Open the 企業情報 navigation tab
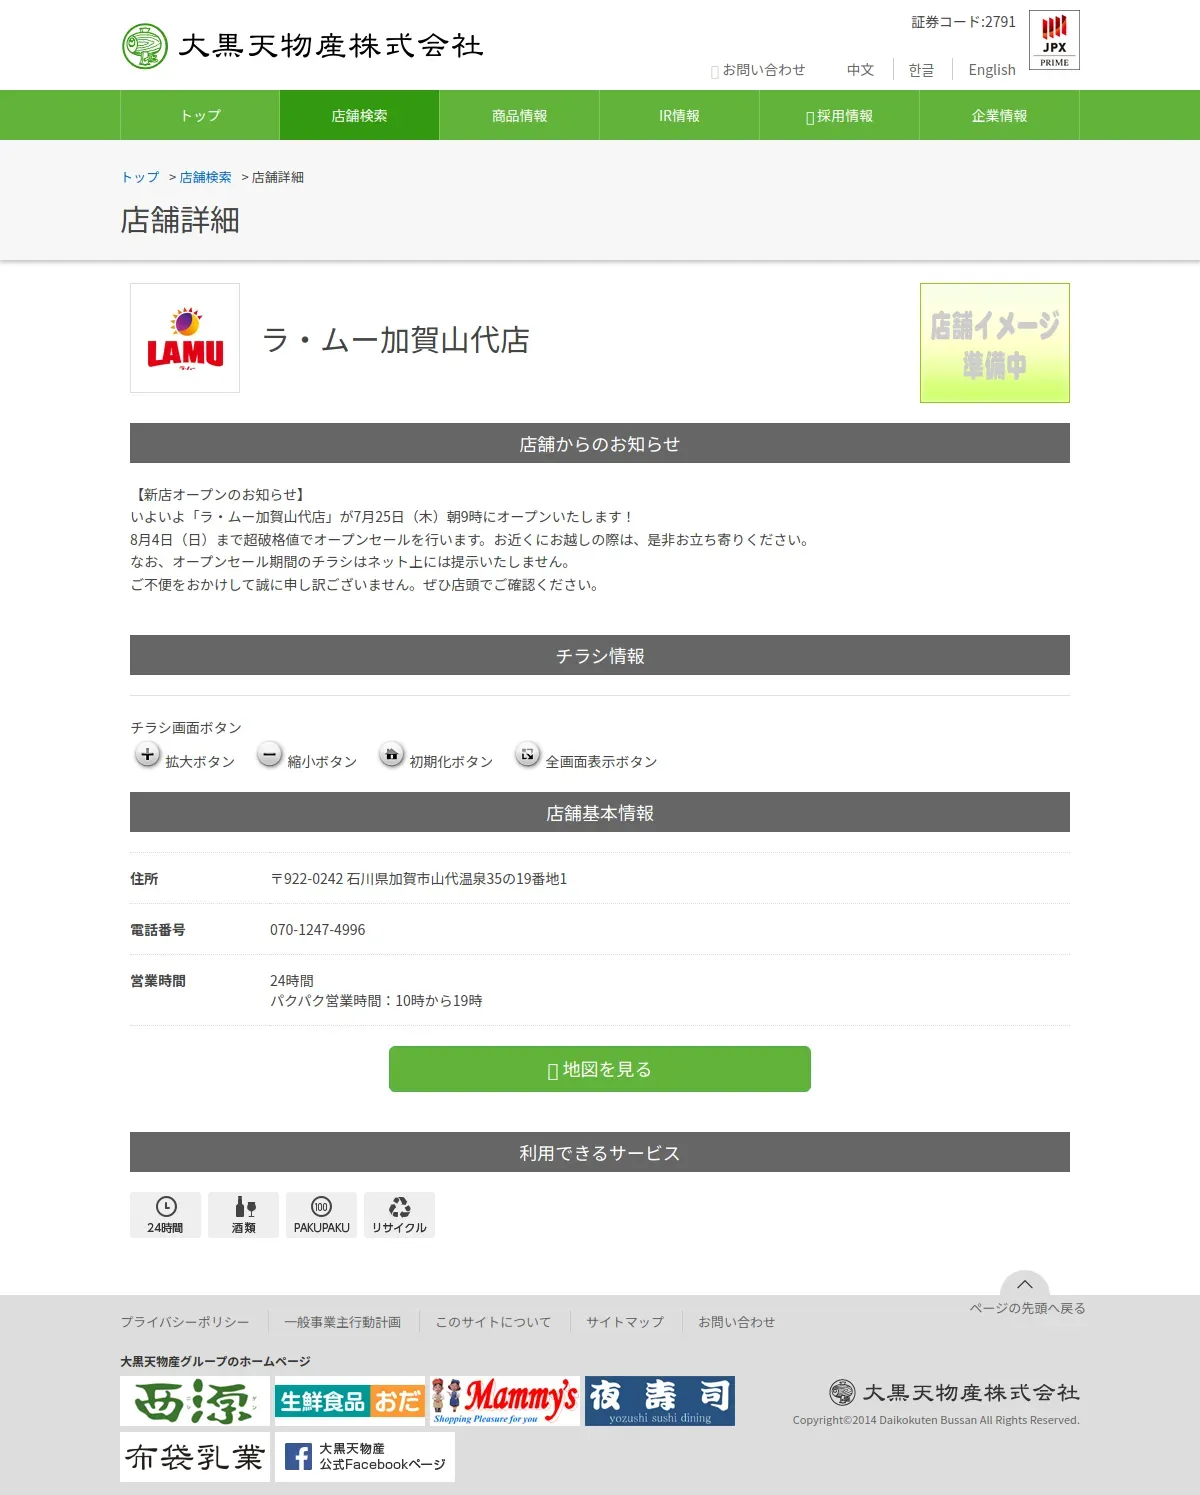The height and width of the screenshot is (1495, 1200). [x=1000, y=115]
